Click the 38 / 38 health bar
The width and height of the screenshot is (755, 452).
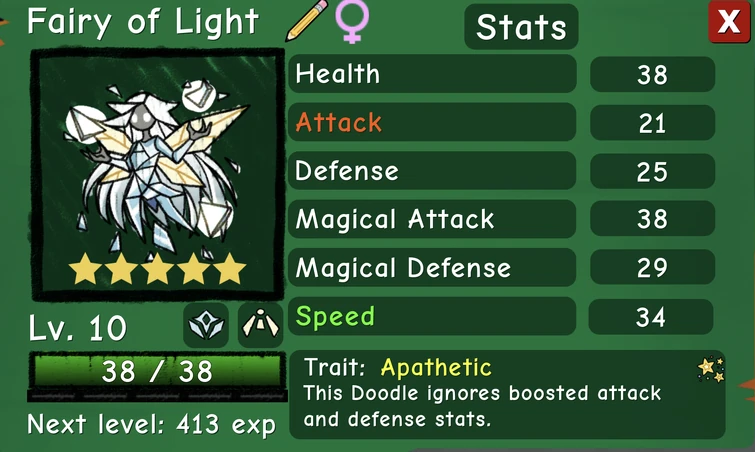pos(157,372)
